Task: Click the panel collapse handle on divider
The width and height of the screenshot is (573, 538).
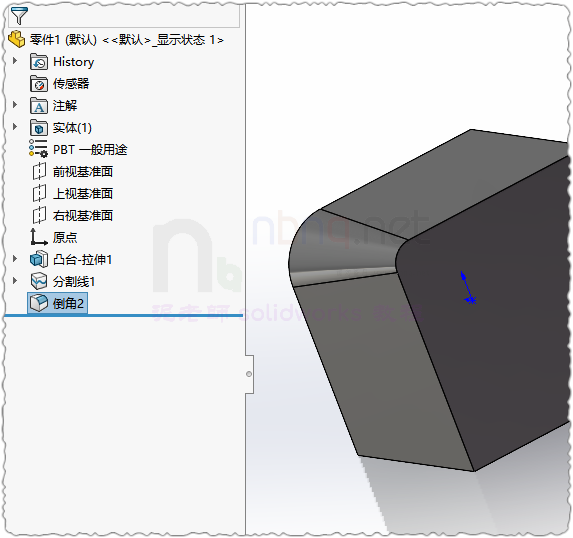Action: [x=249, y=374]
